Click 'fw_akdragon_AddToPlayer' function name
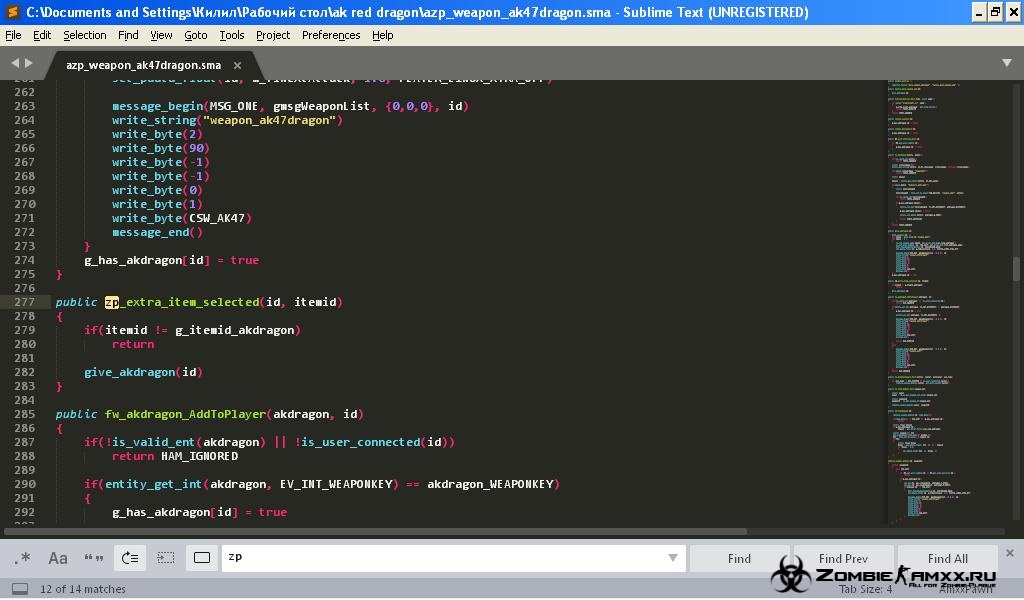The width and height of the screenshot is (1024, 600). click(x=185, y=414)
